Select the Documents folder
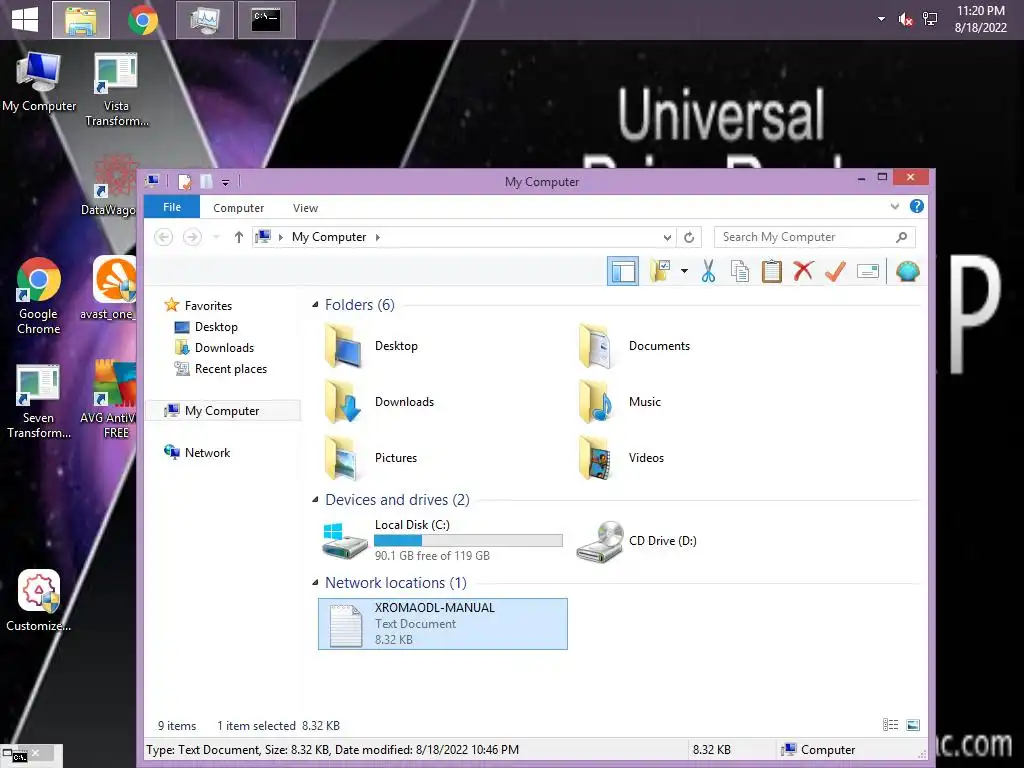 pyautogui.click(x=635, y=346)
